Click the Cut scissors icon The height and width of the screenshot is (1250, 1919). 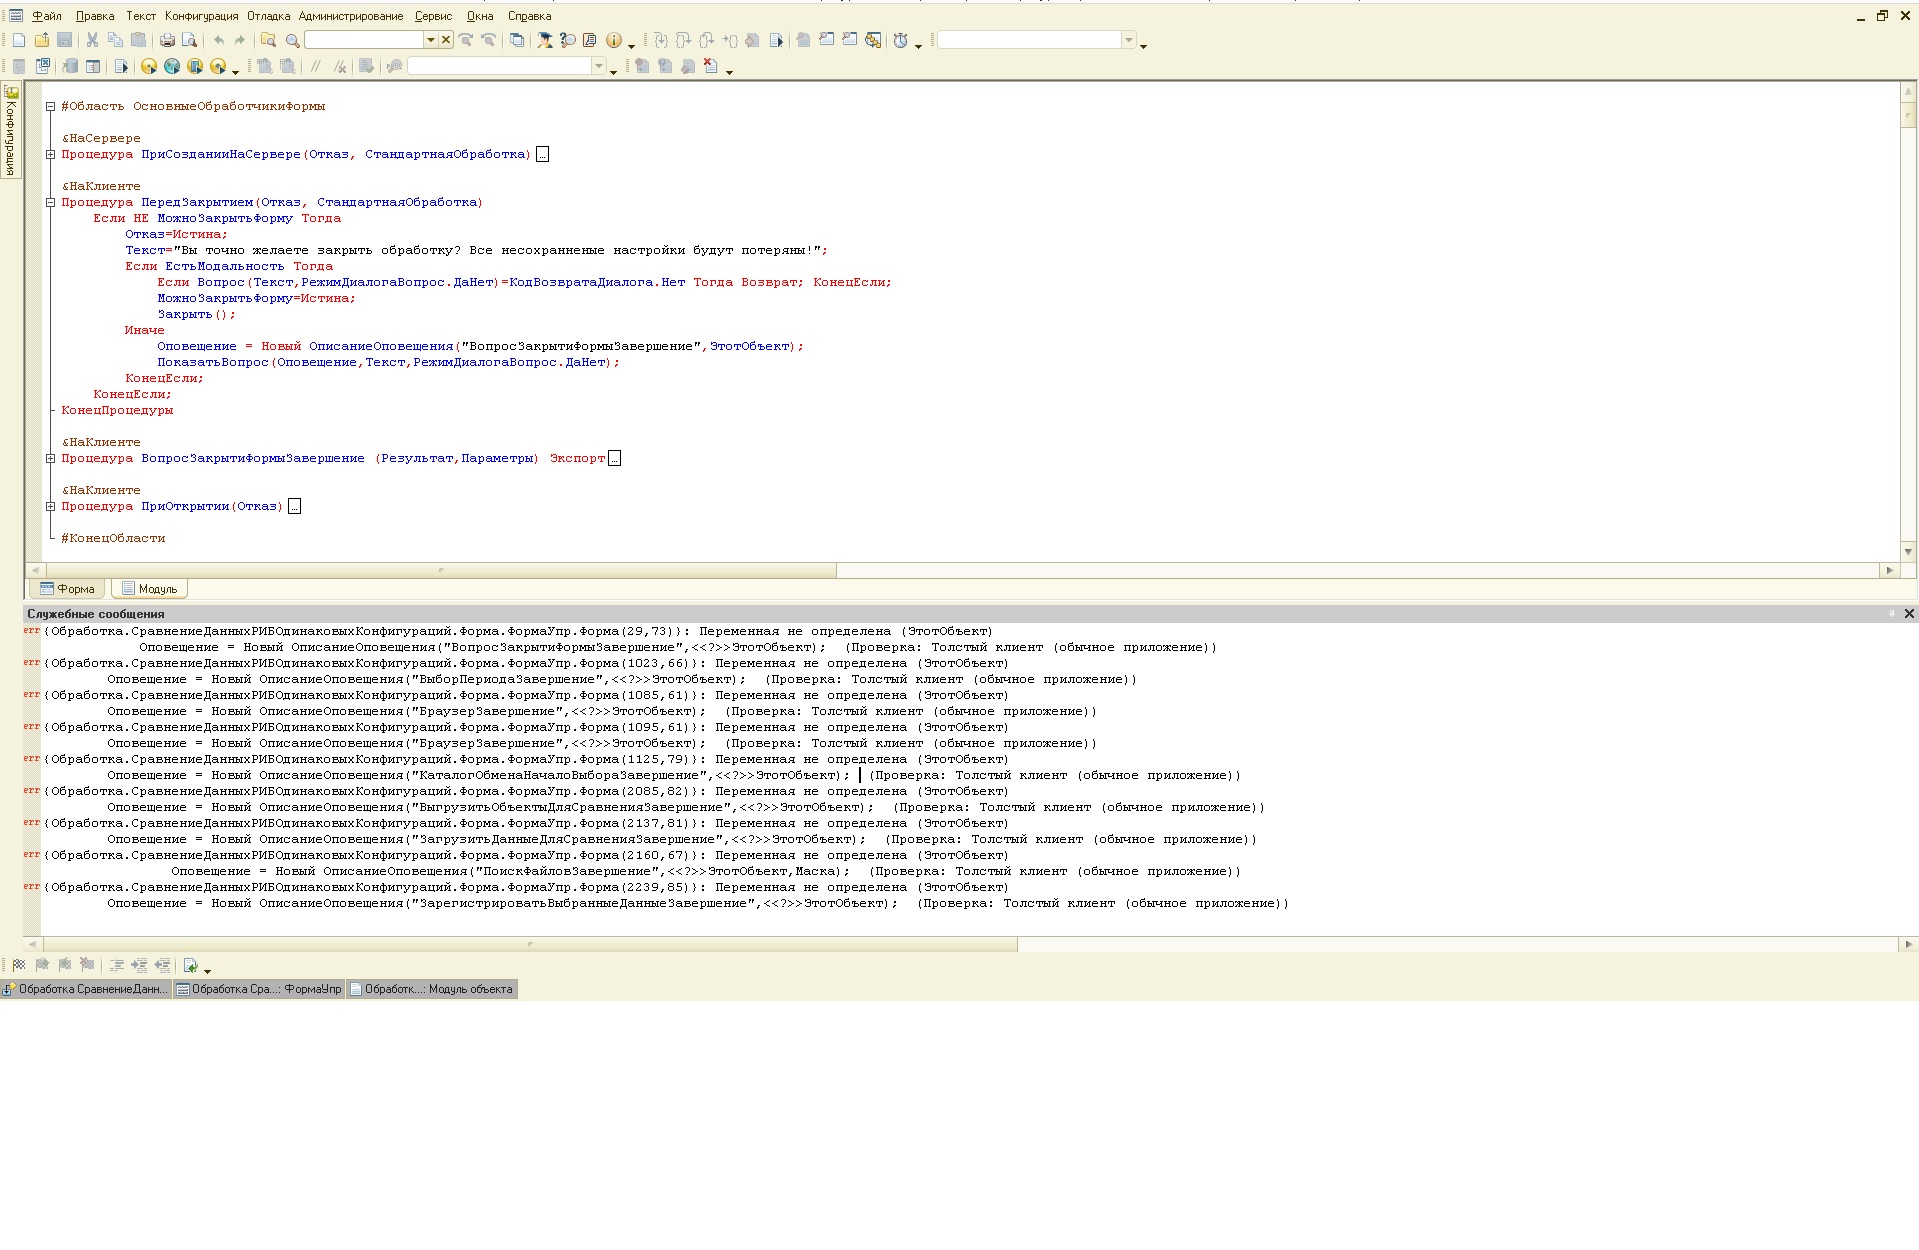click(x=92, y=40)
